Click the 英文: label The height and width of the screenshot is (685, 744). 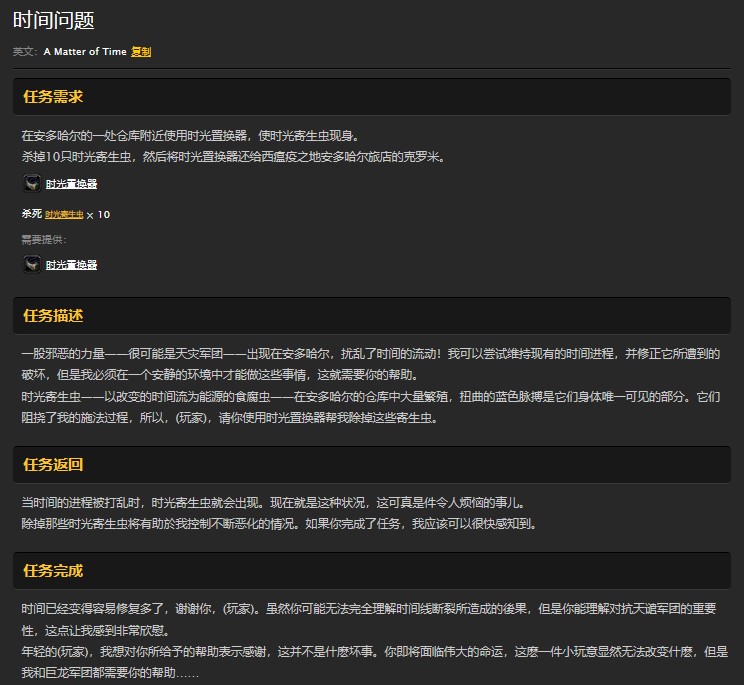tap(26, 51)
